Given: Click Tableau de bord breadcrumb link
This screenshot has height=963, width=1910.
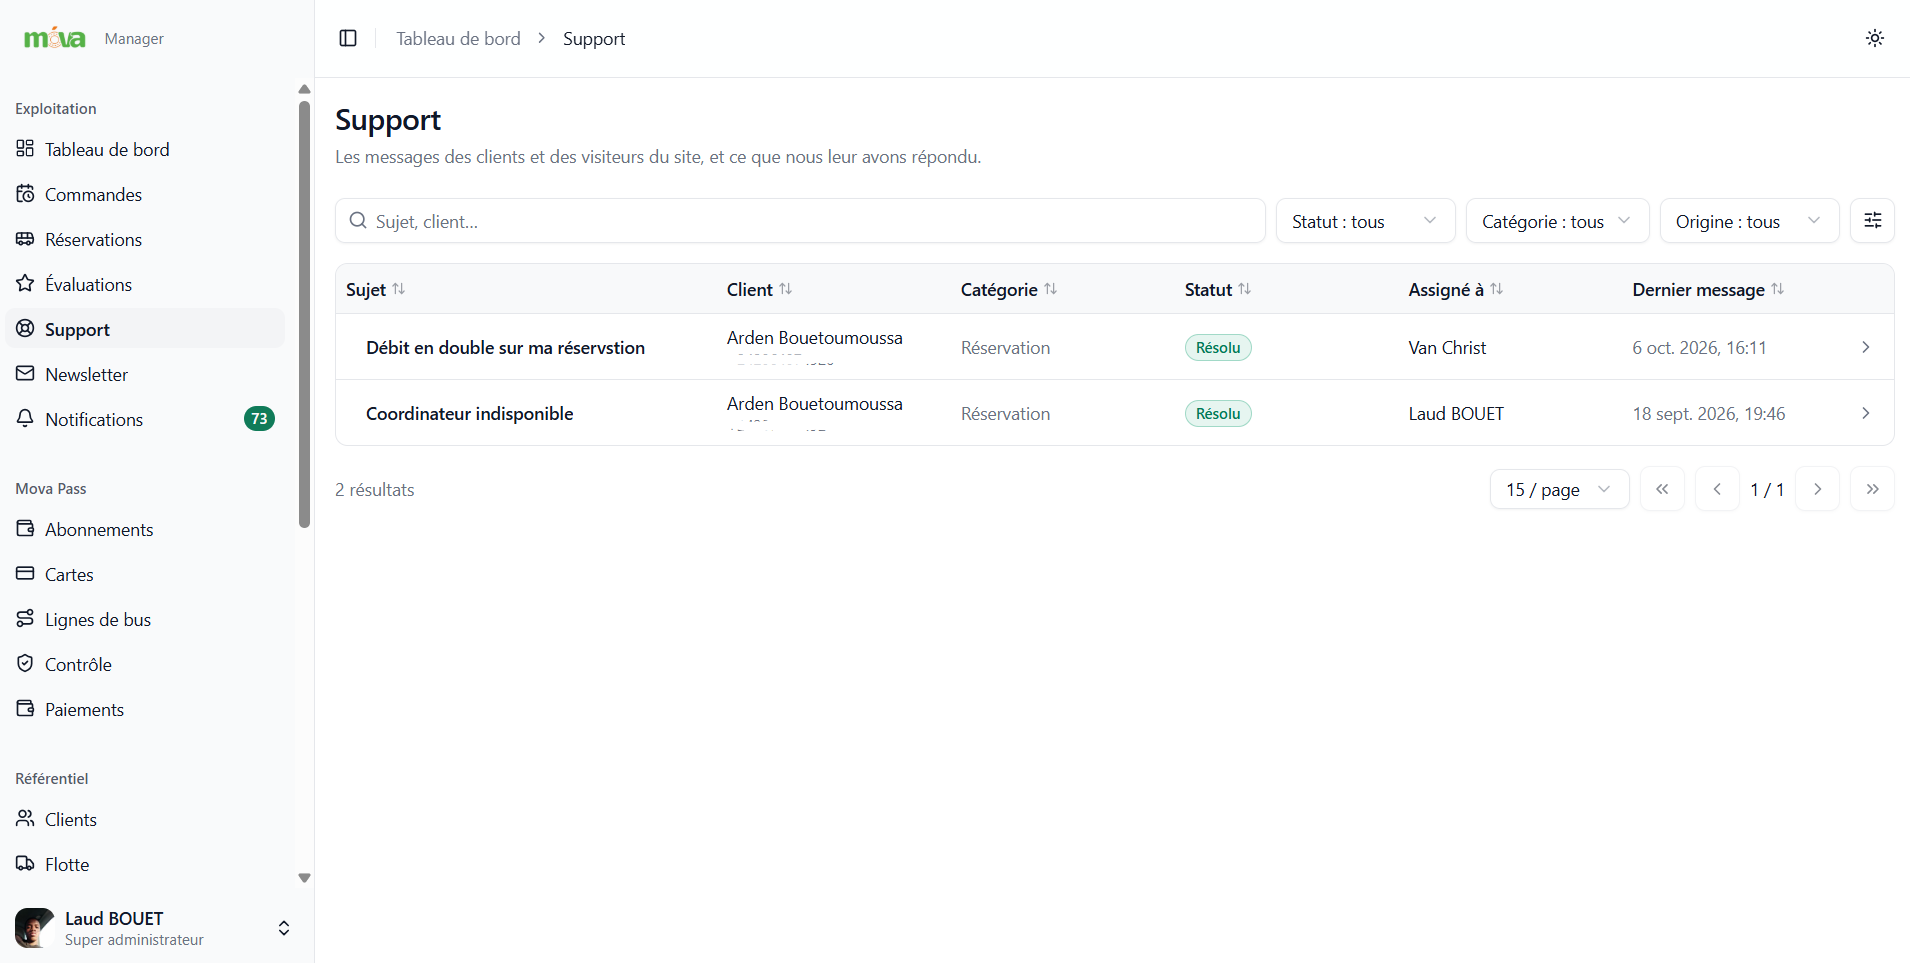Looking at the screenshot, I should [458, 38].
